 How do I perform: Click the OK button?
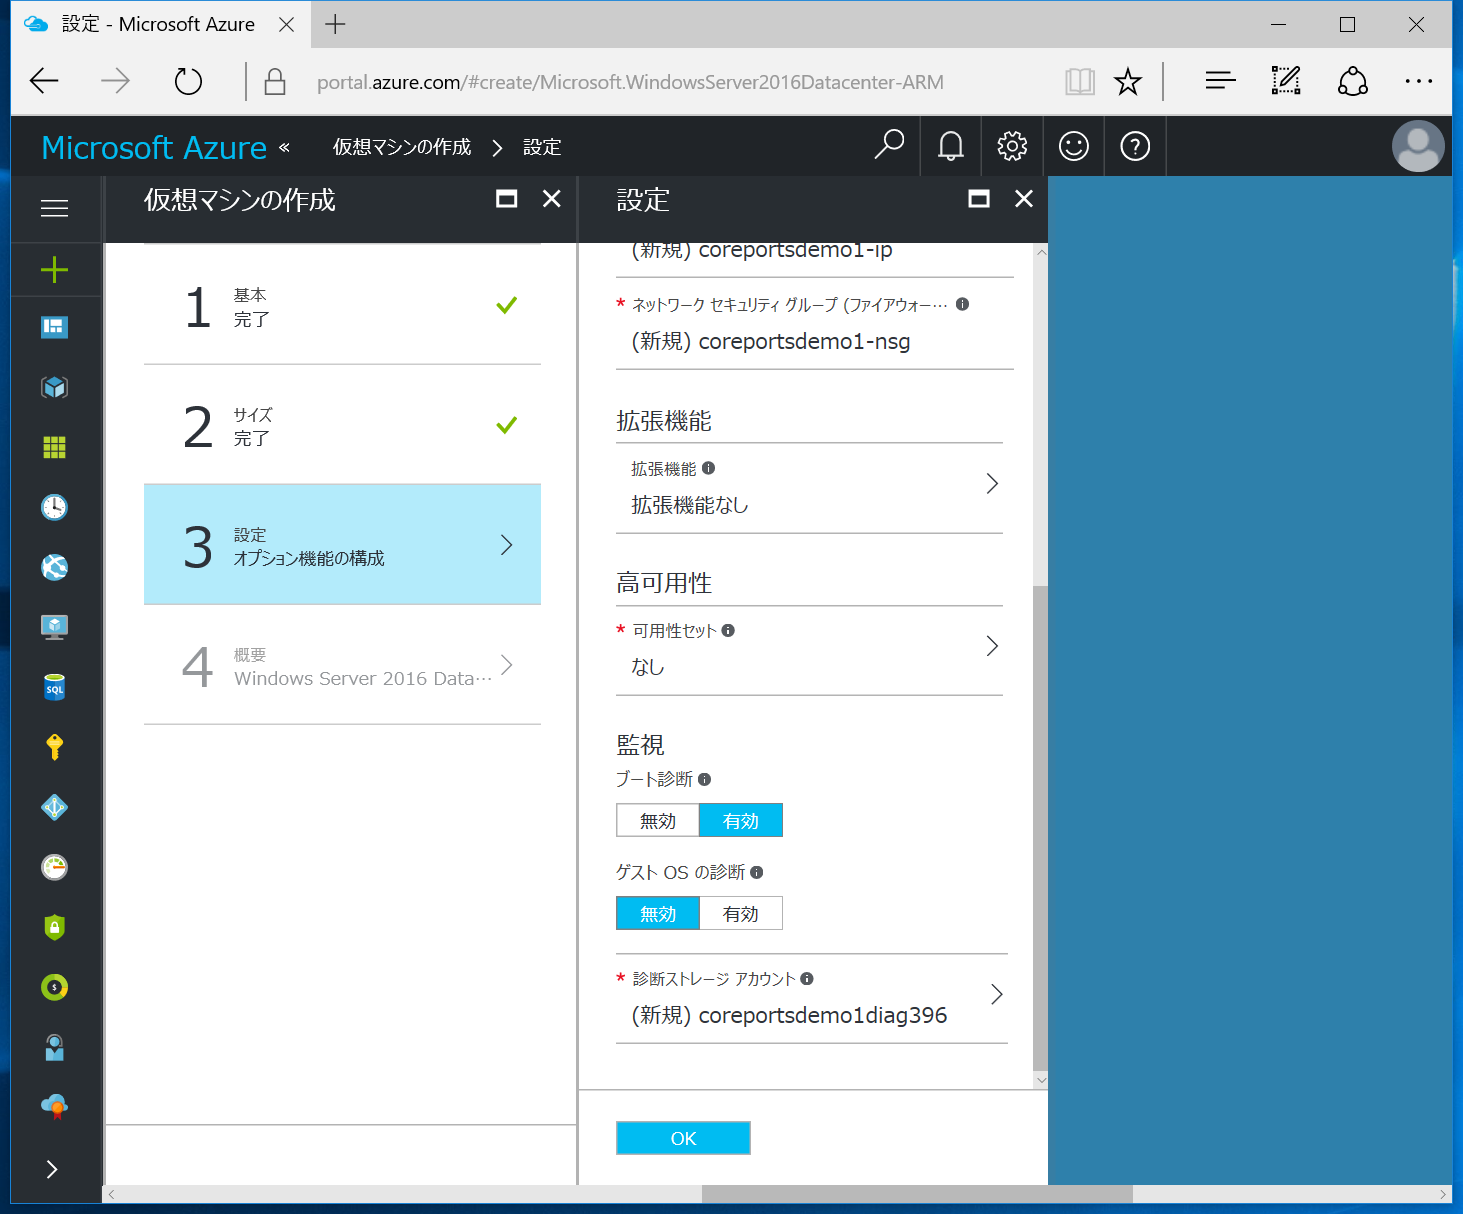pyautogui.click(x=683, y=1138)
